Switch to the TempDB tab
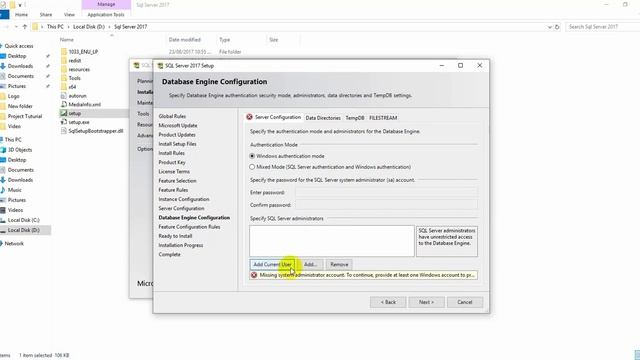 (x=355, y=118)
